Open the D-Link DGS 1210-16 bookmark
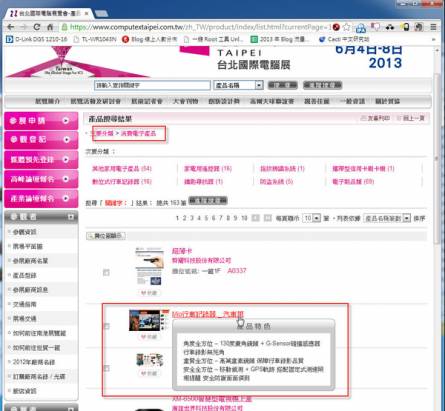 click(37, 39)
